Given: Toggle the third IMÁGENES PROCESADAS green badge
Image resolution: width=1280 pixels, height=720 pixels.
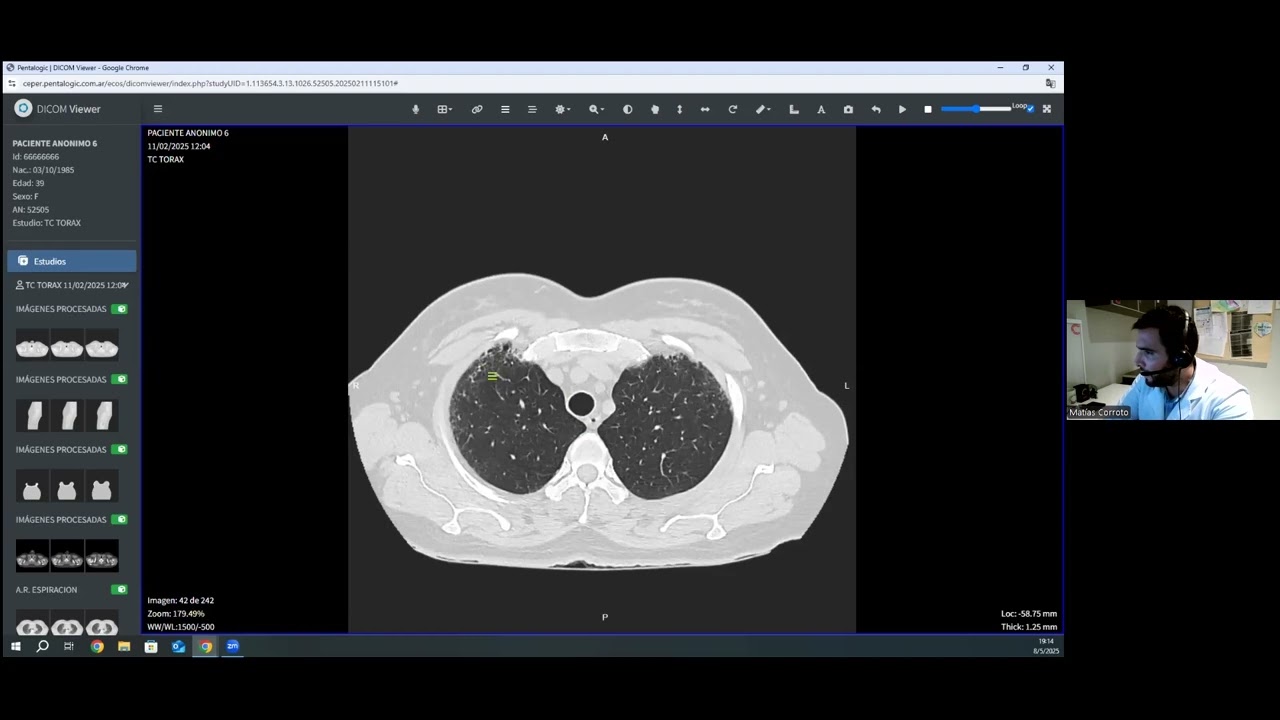Looking at the screenshot, I should click(119, 450).
